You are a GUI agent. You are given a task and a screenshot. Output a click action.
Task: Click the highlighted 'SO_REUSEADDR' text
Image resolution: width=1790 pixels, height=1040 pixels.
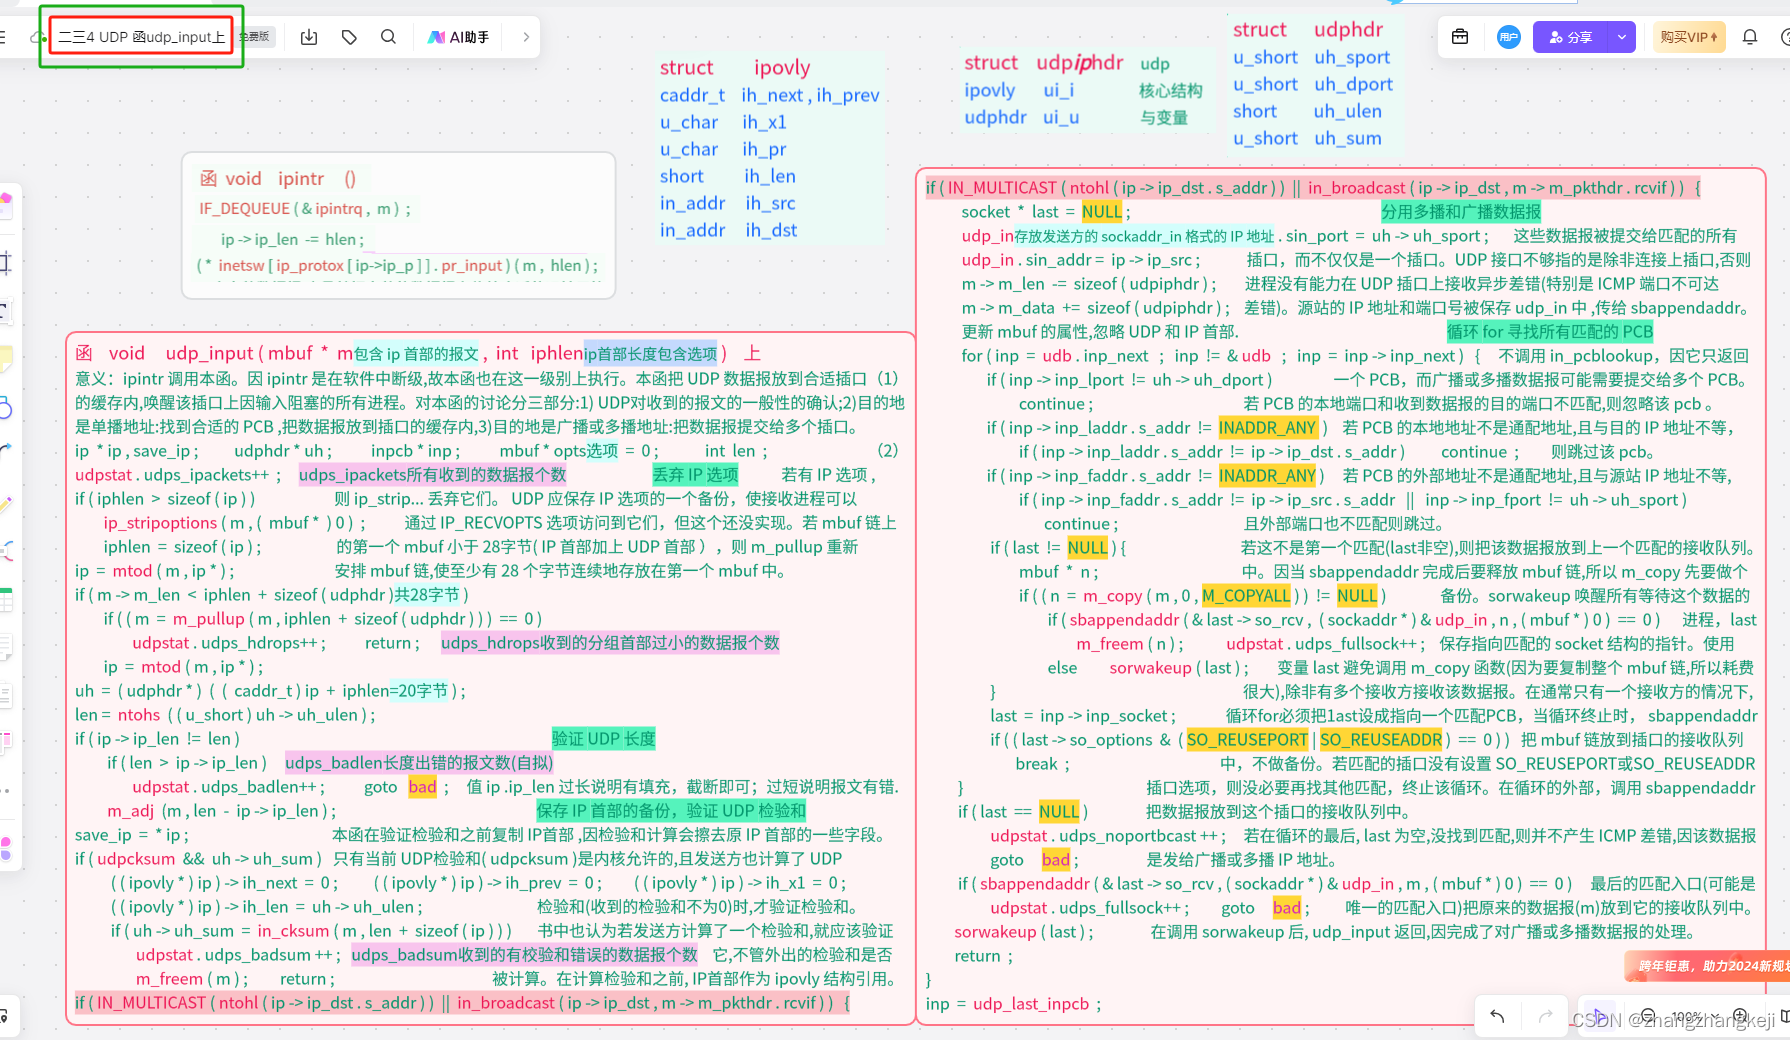(x=1380, y=740)
